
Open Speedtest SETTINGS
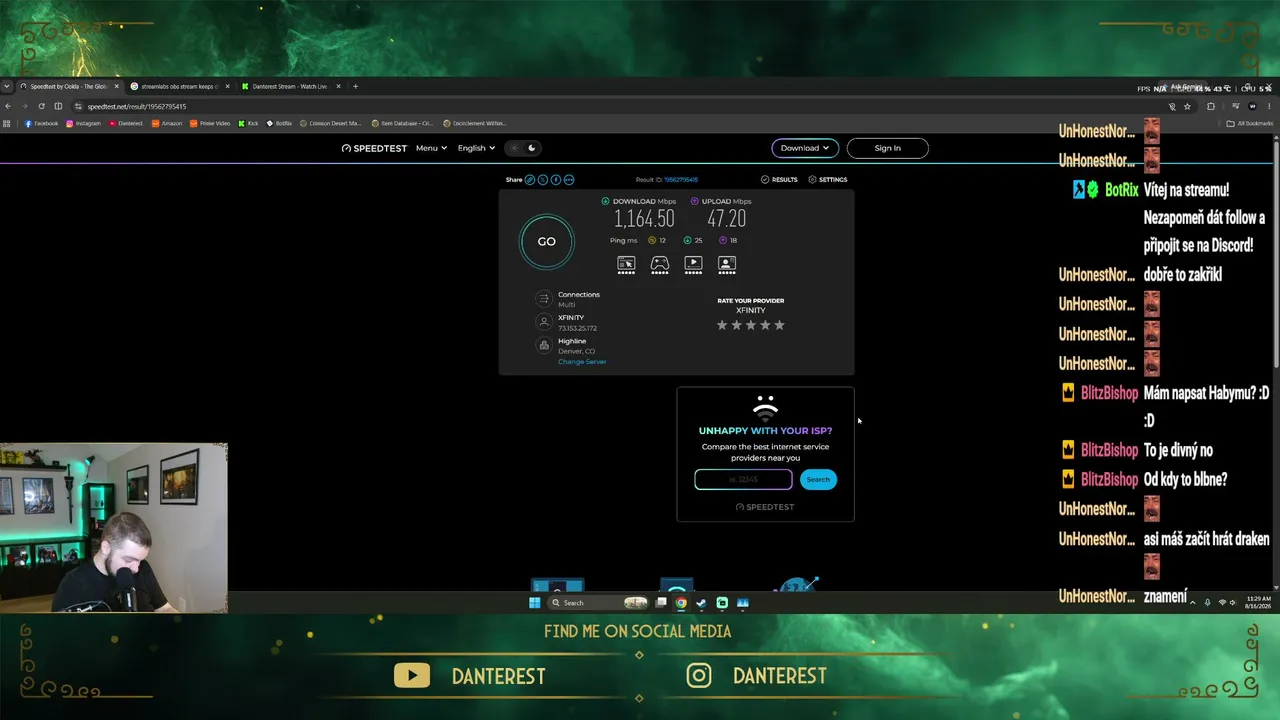point(827,180)
